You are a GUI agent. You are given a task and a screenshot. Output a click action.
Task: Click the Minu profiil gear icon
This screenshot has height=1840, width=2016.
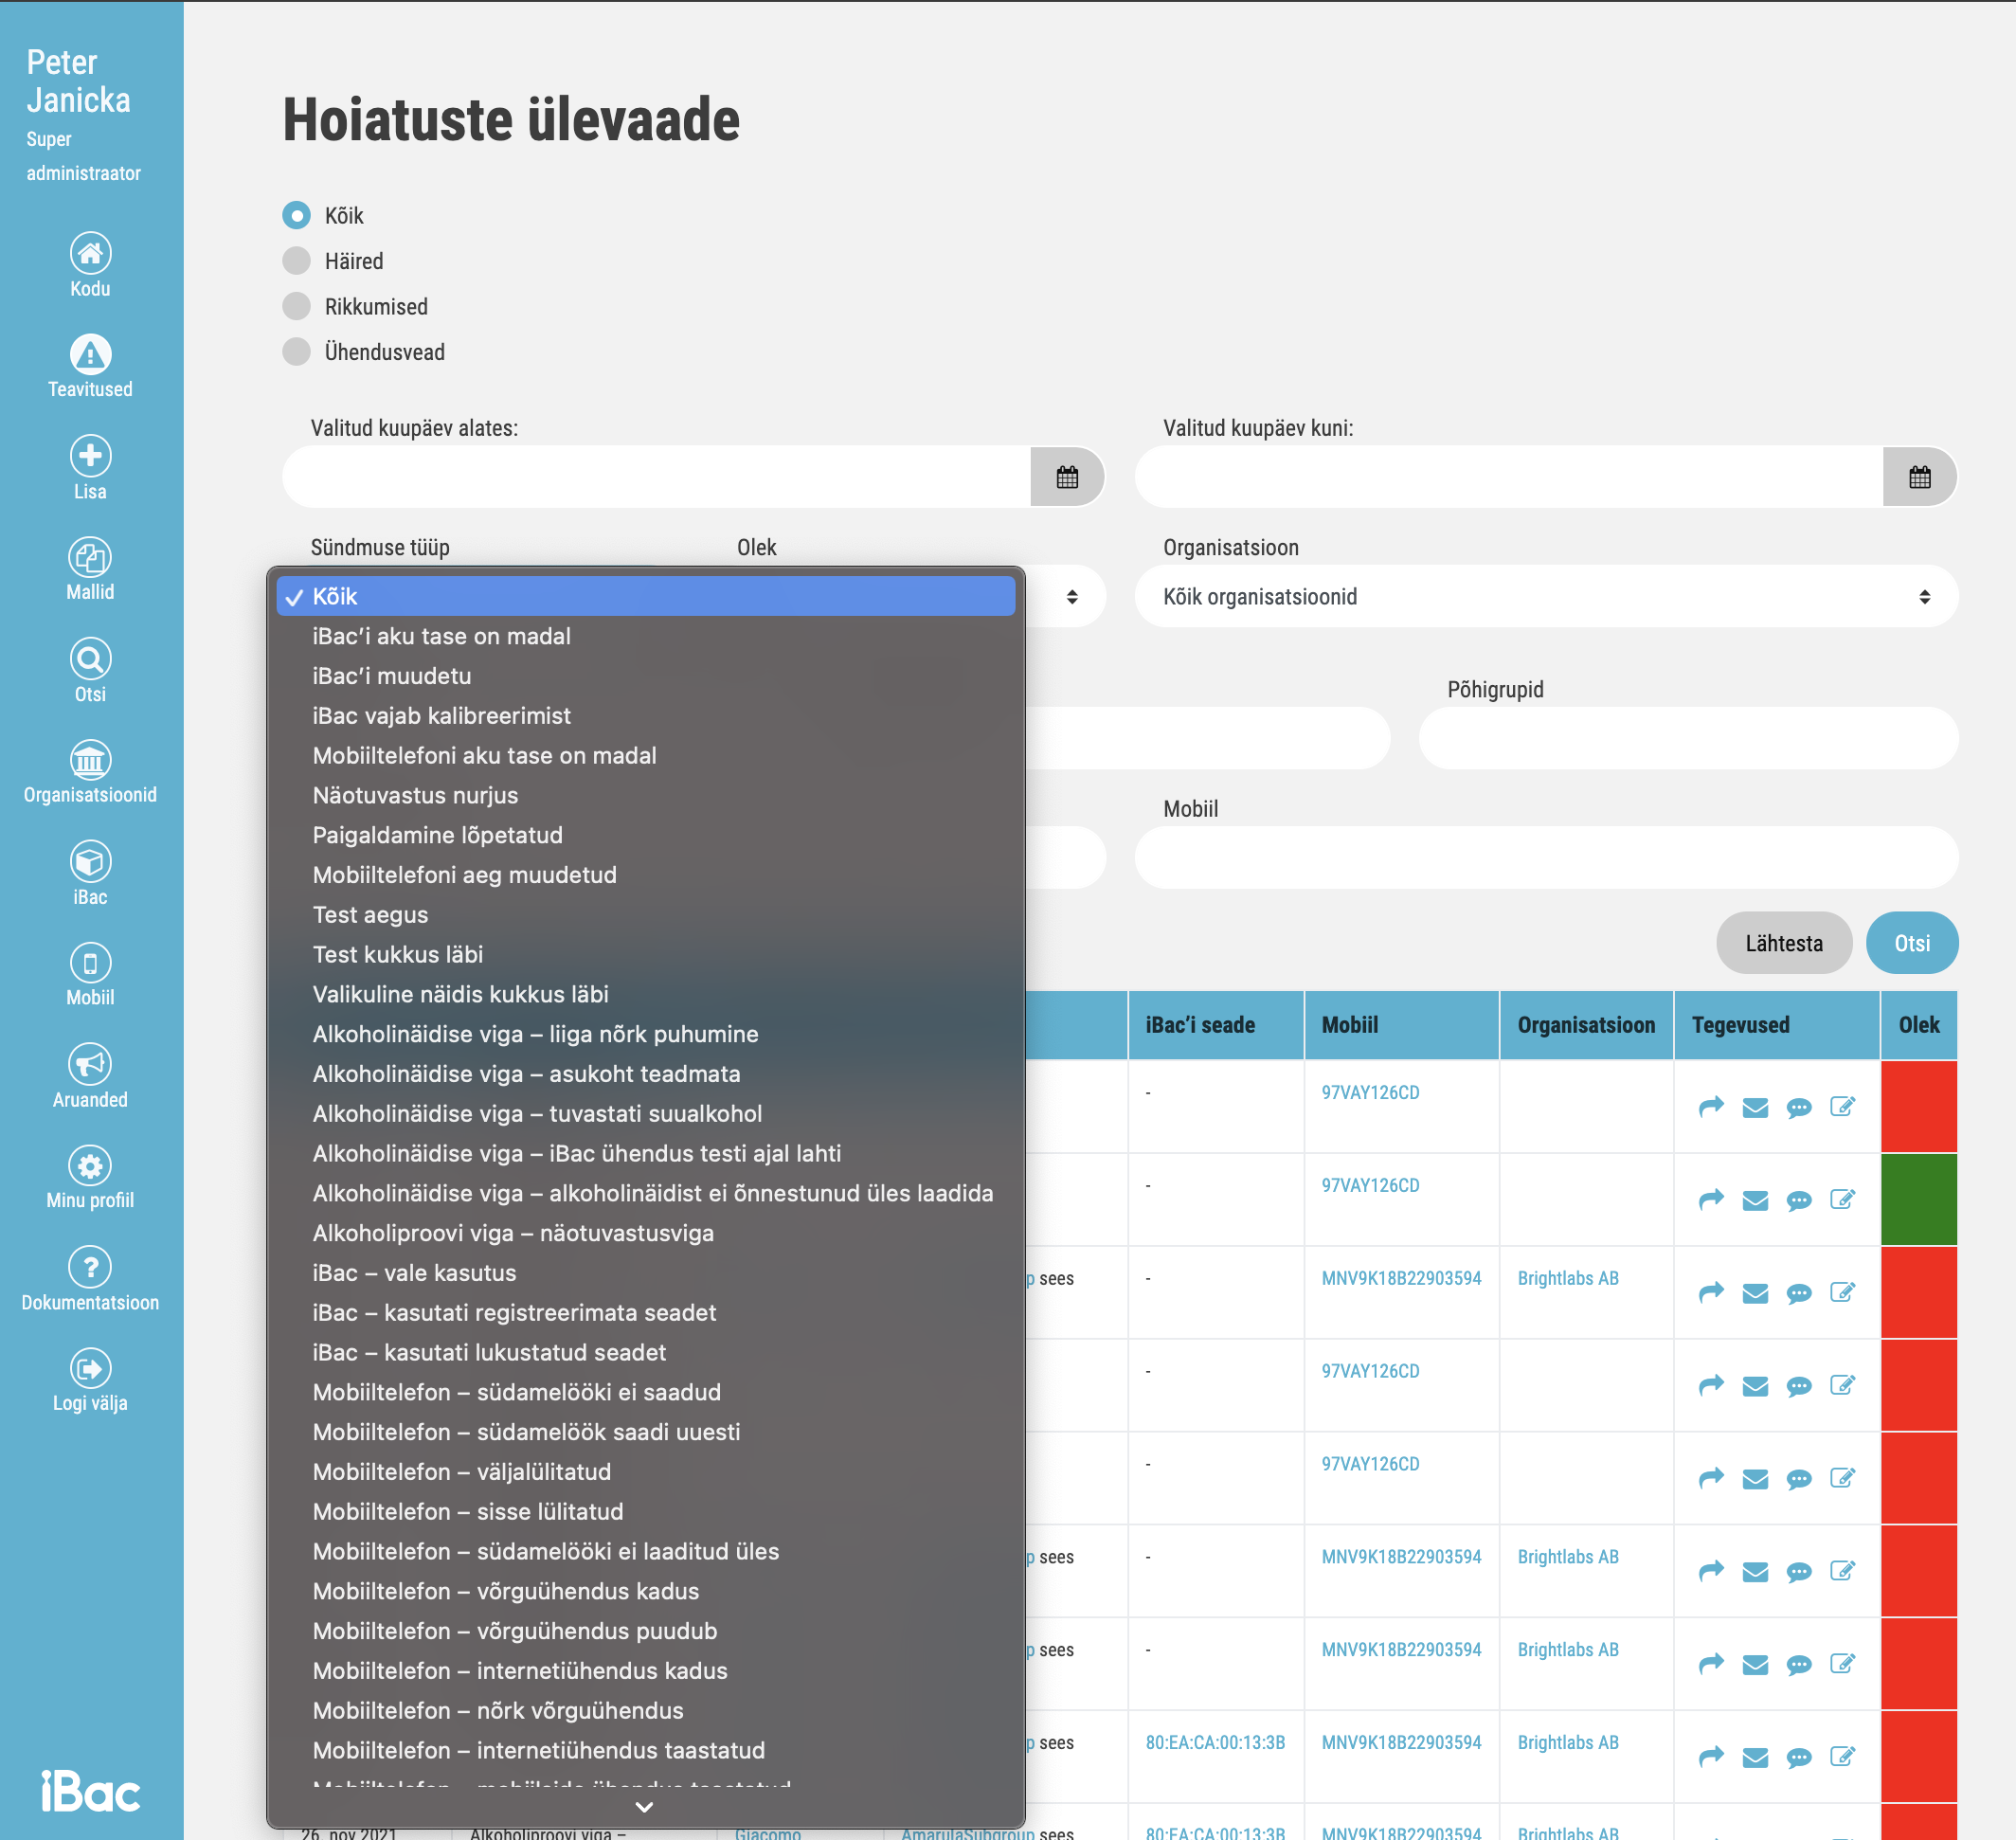point(90,1166)
